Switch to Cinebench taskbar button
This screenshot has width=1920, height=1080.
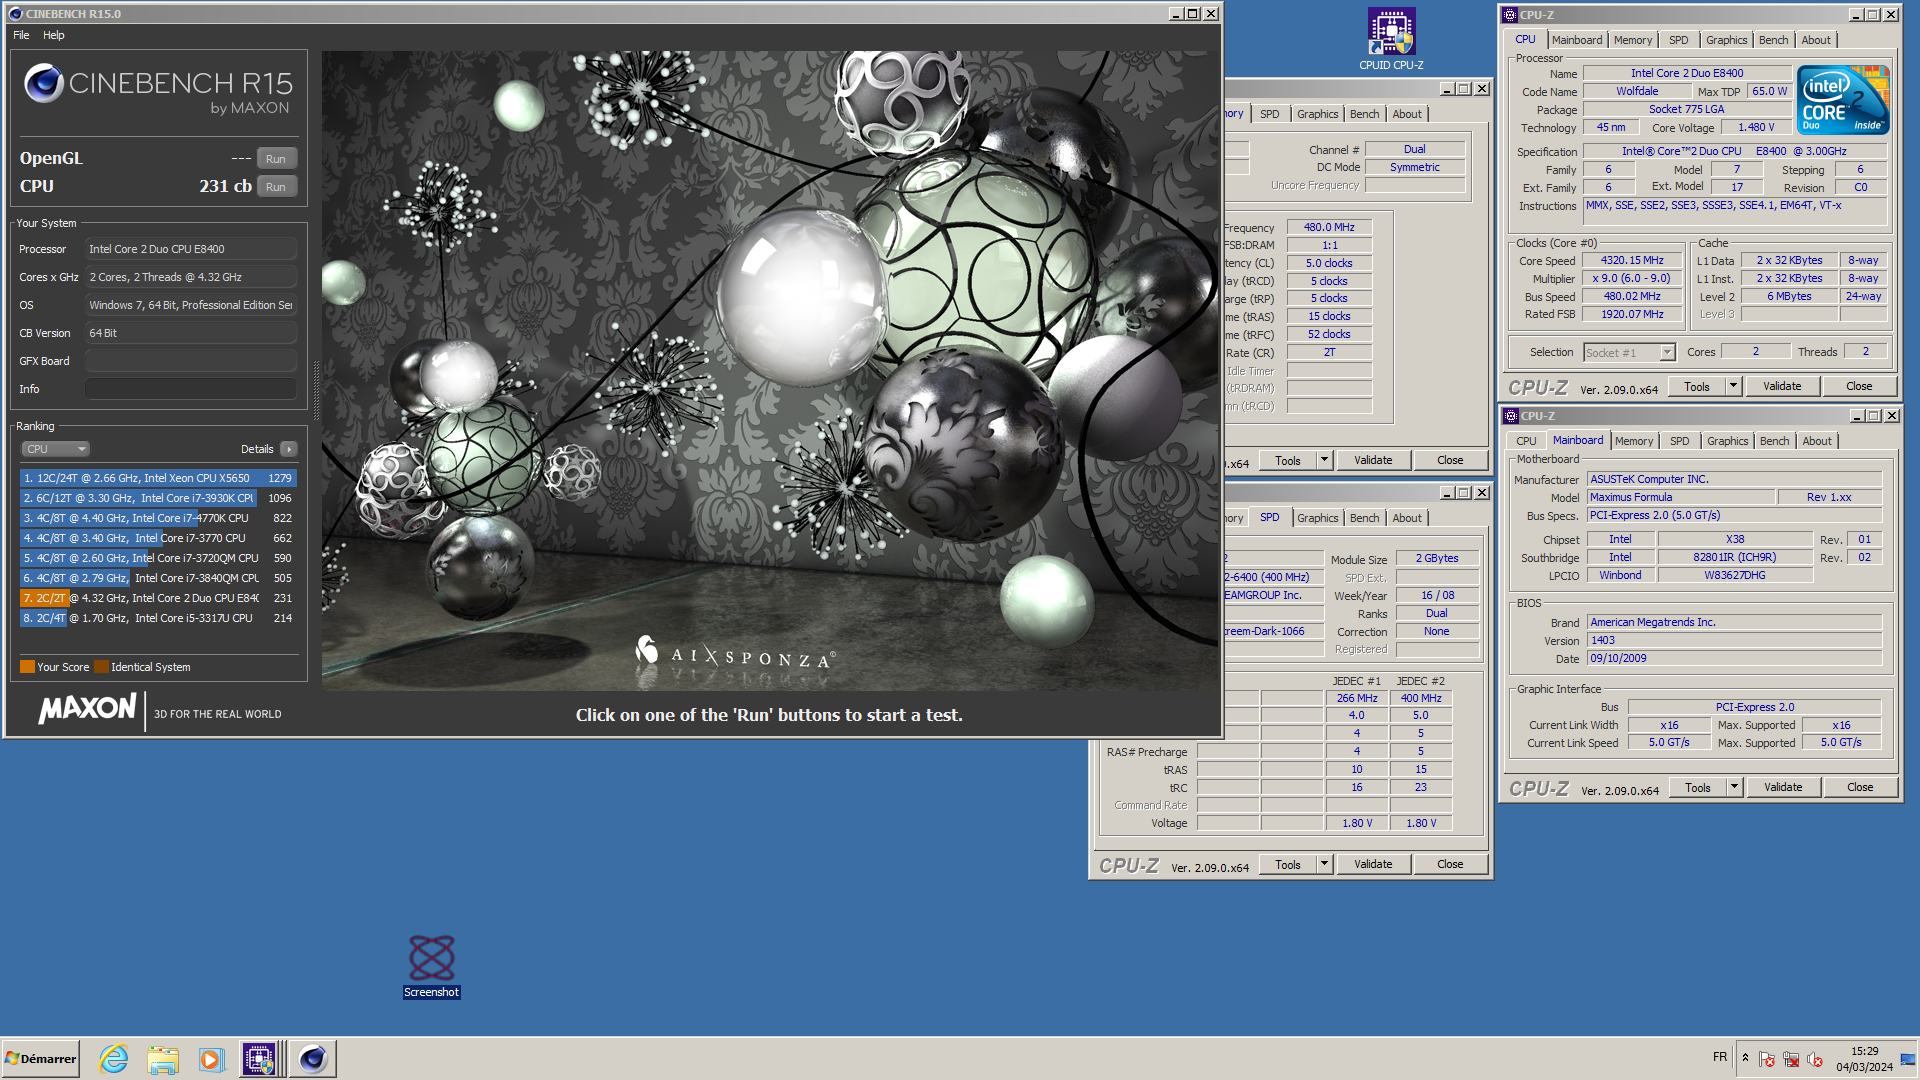tap(313, 1059)
